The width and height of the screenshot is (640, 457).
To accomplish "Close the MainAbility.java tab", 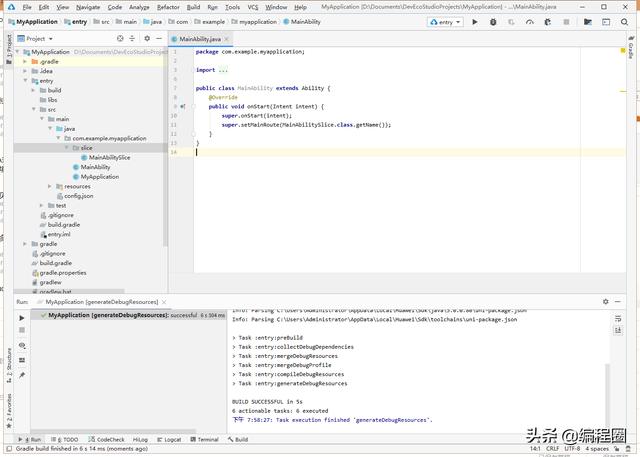I will click(x=227, y=39).
